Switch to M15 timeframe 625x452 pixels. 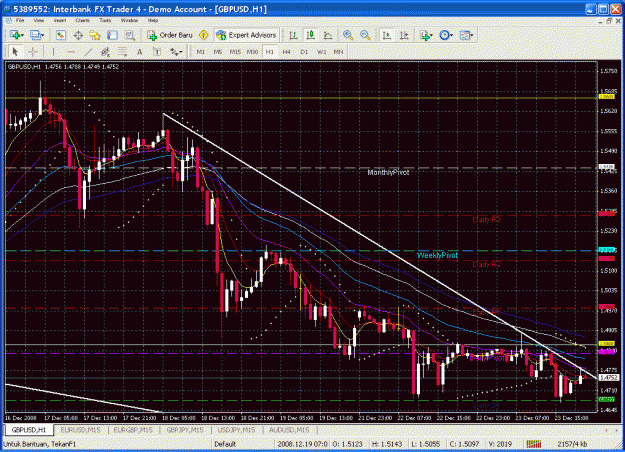235,52
